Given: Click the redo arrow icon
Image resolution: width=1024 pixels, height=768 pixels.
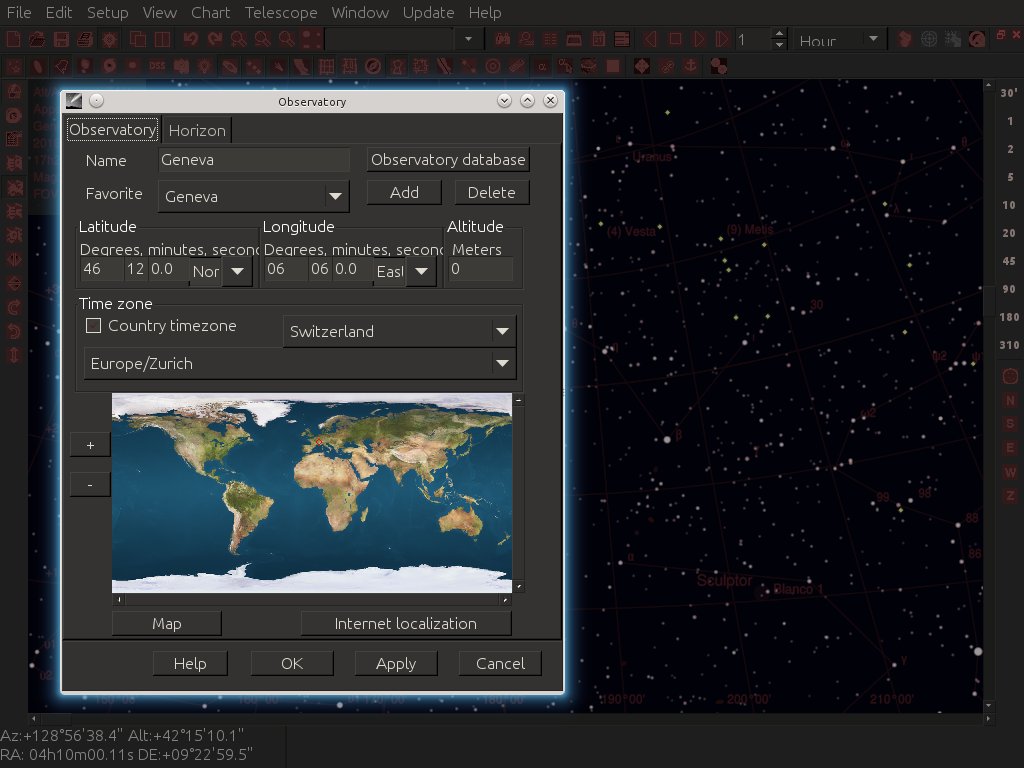Looking at the screenshot, I should coord(214,39).
